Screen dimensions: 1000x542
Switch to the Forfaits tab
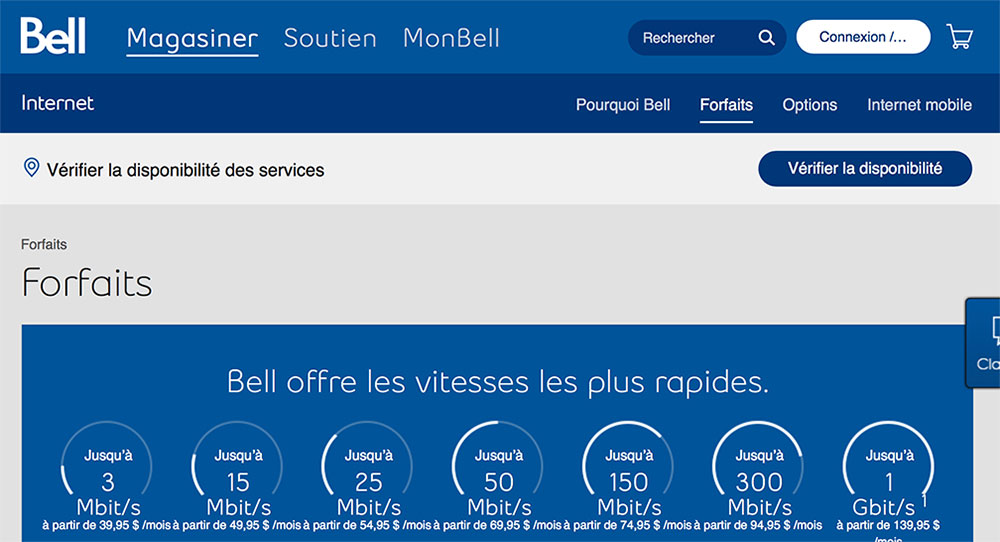726,104
